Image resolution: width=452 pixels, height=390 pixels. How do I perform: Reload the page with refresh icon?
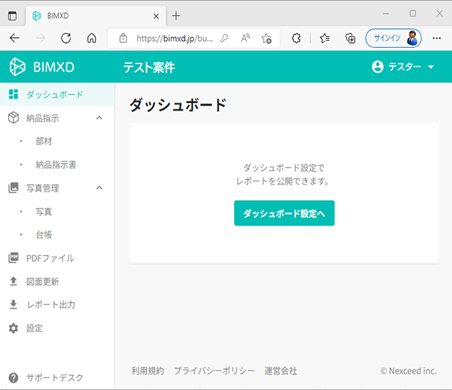point(66,38)
